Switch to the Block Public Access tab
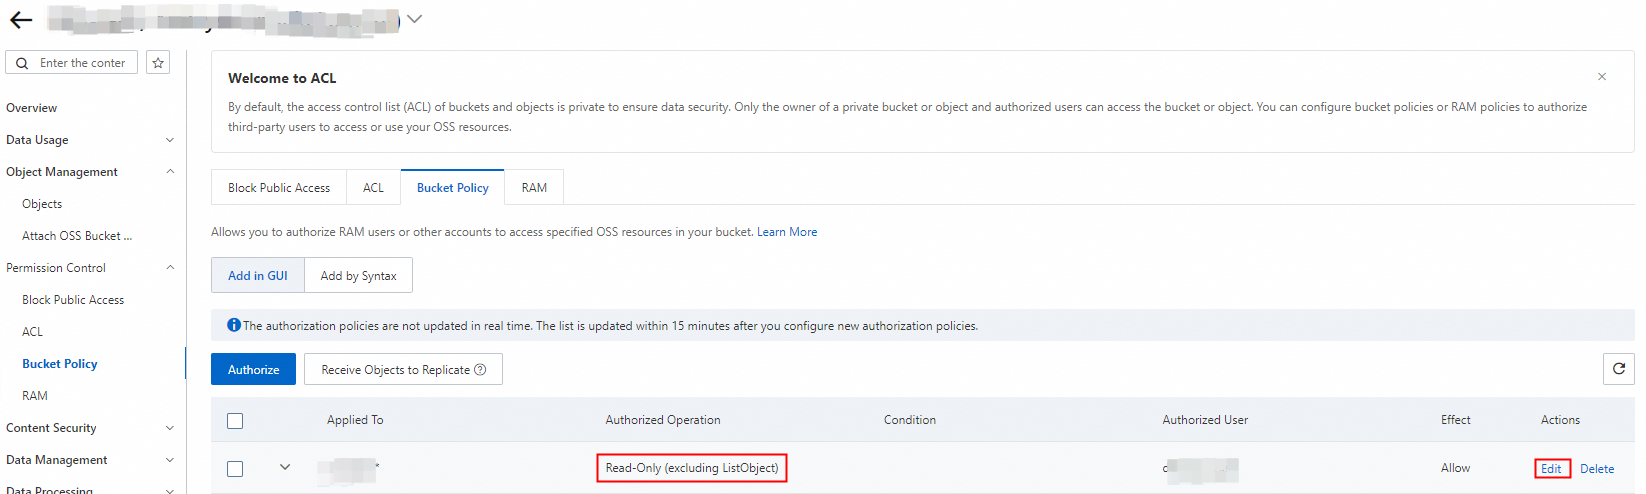 [279, 188]
